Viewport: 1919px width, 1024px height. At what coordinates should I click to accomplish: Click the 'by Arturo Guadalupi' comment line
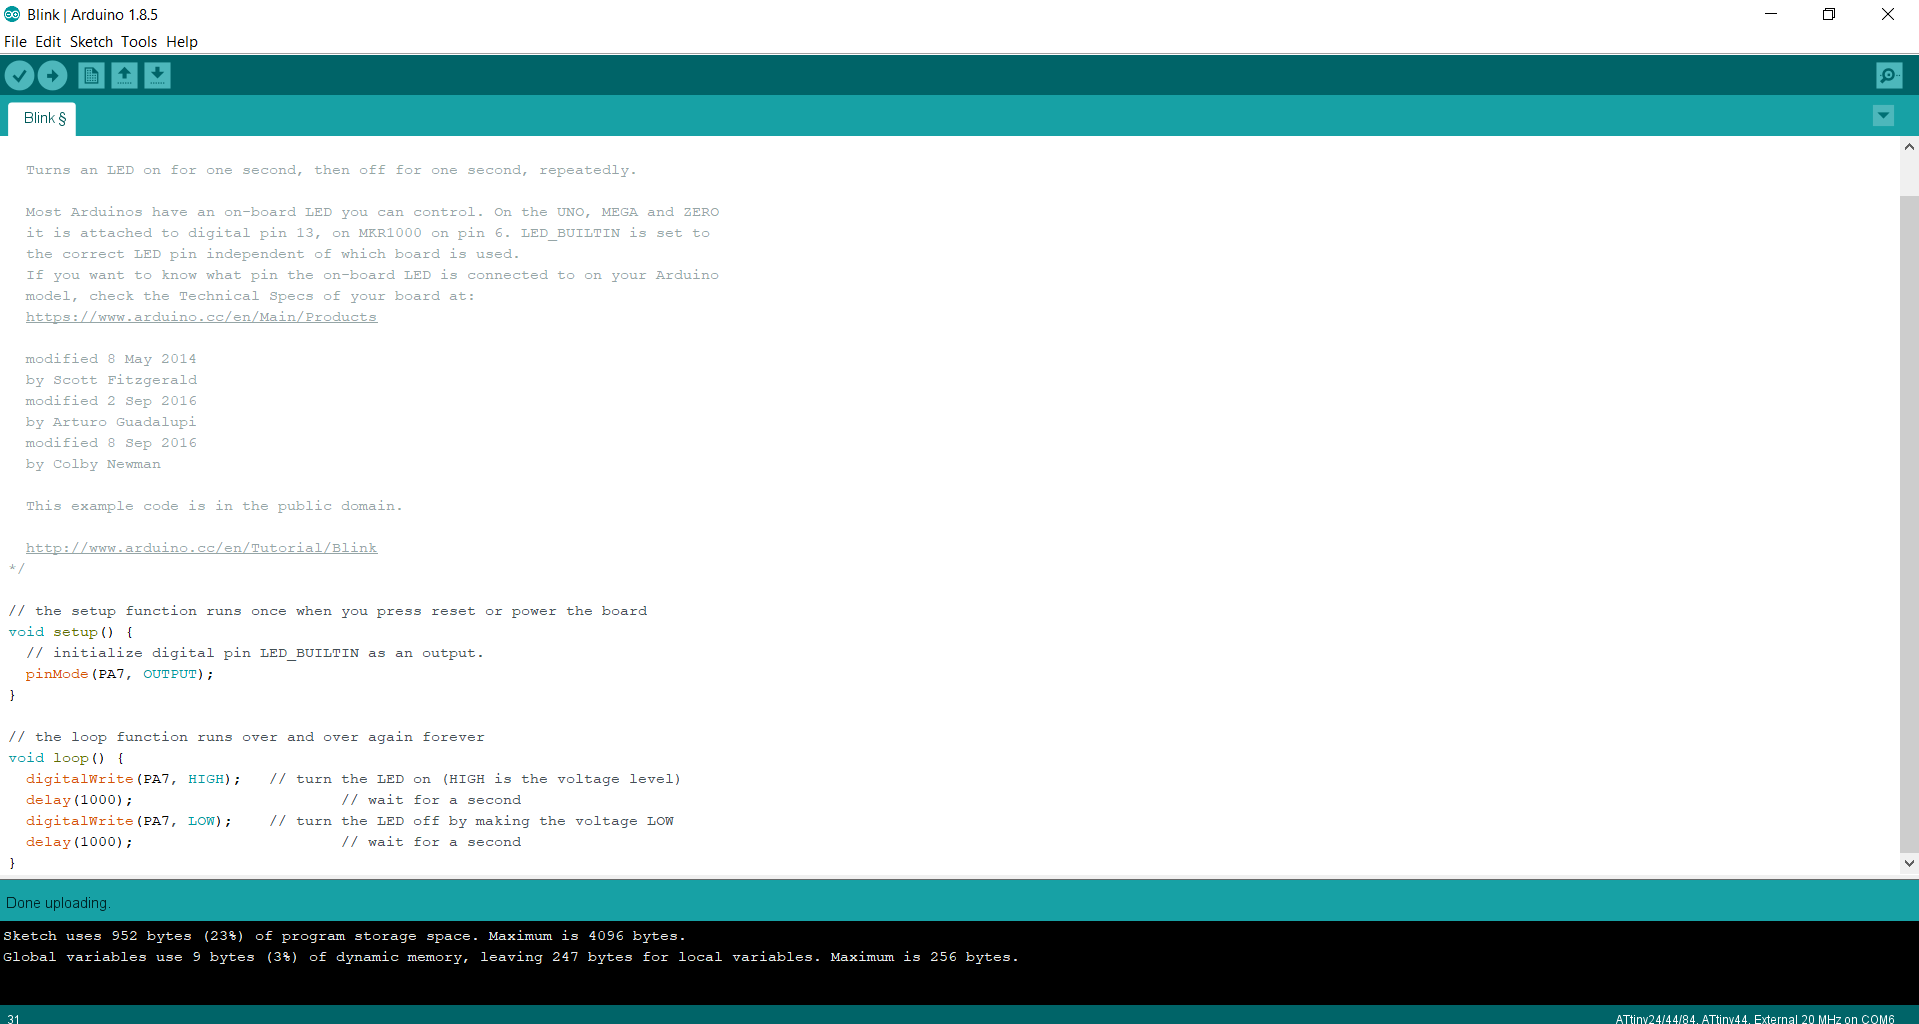pos(111,422)
